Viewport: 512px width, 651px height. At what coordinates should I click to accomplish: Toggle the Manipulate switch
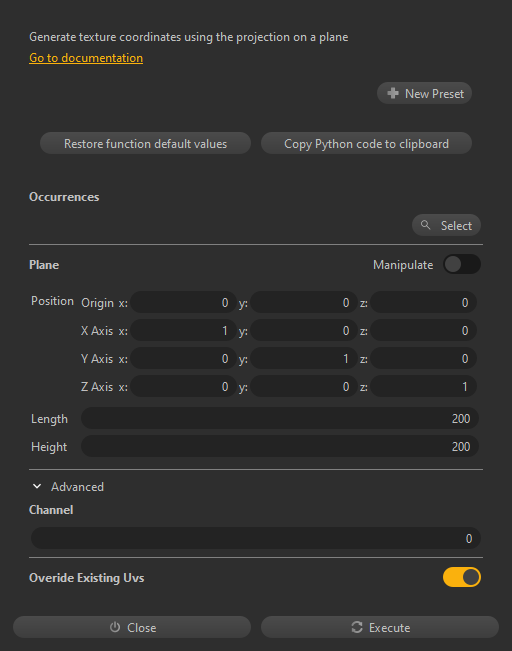(462, 264)
